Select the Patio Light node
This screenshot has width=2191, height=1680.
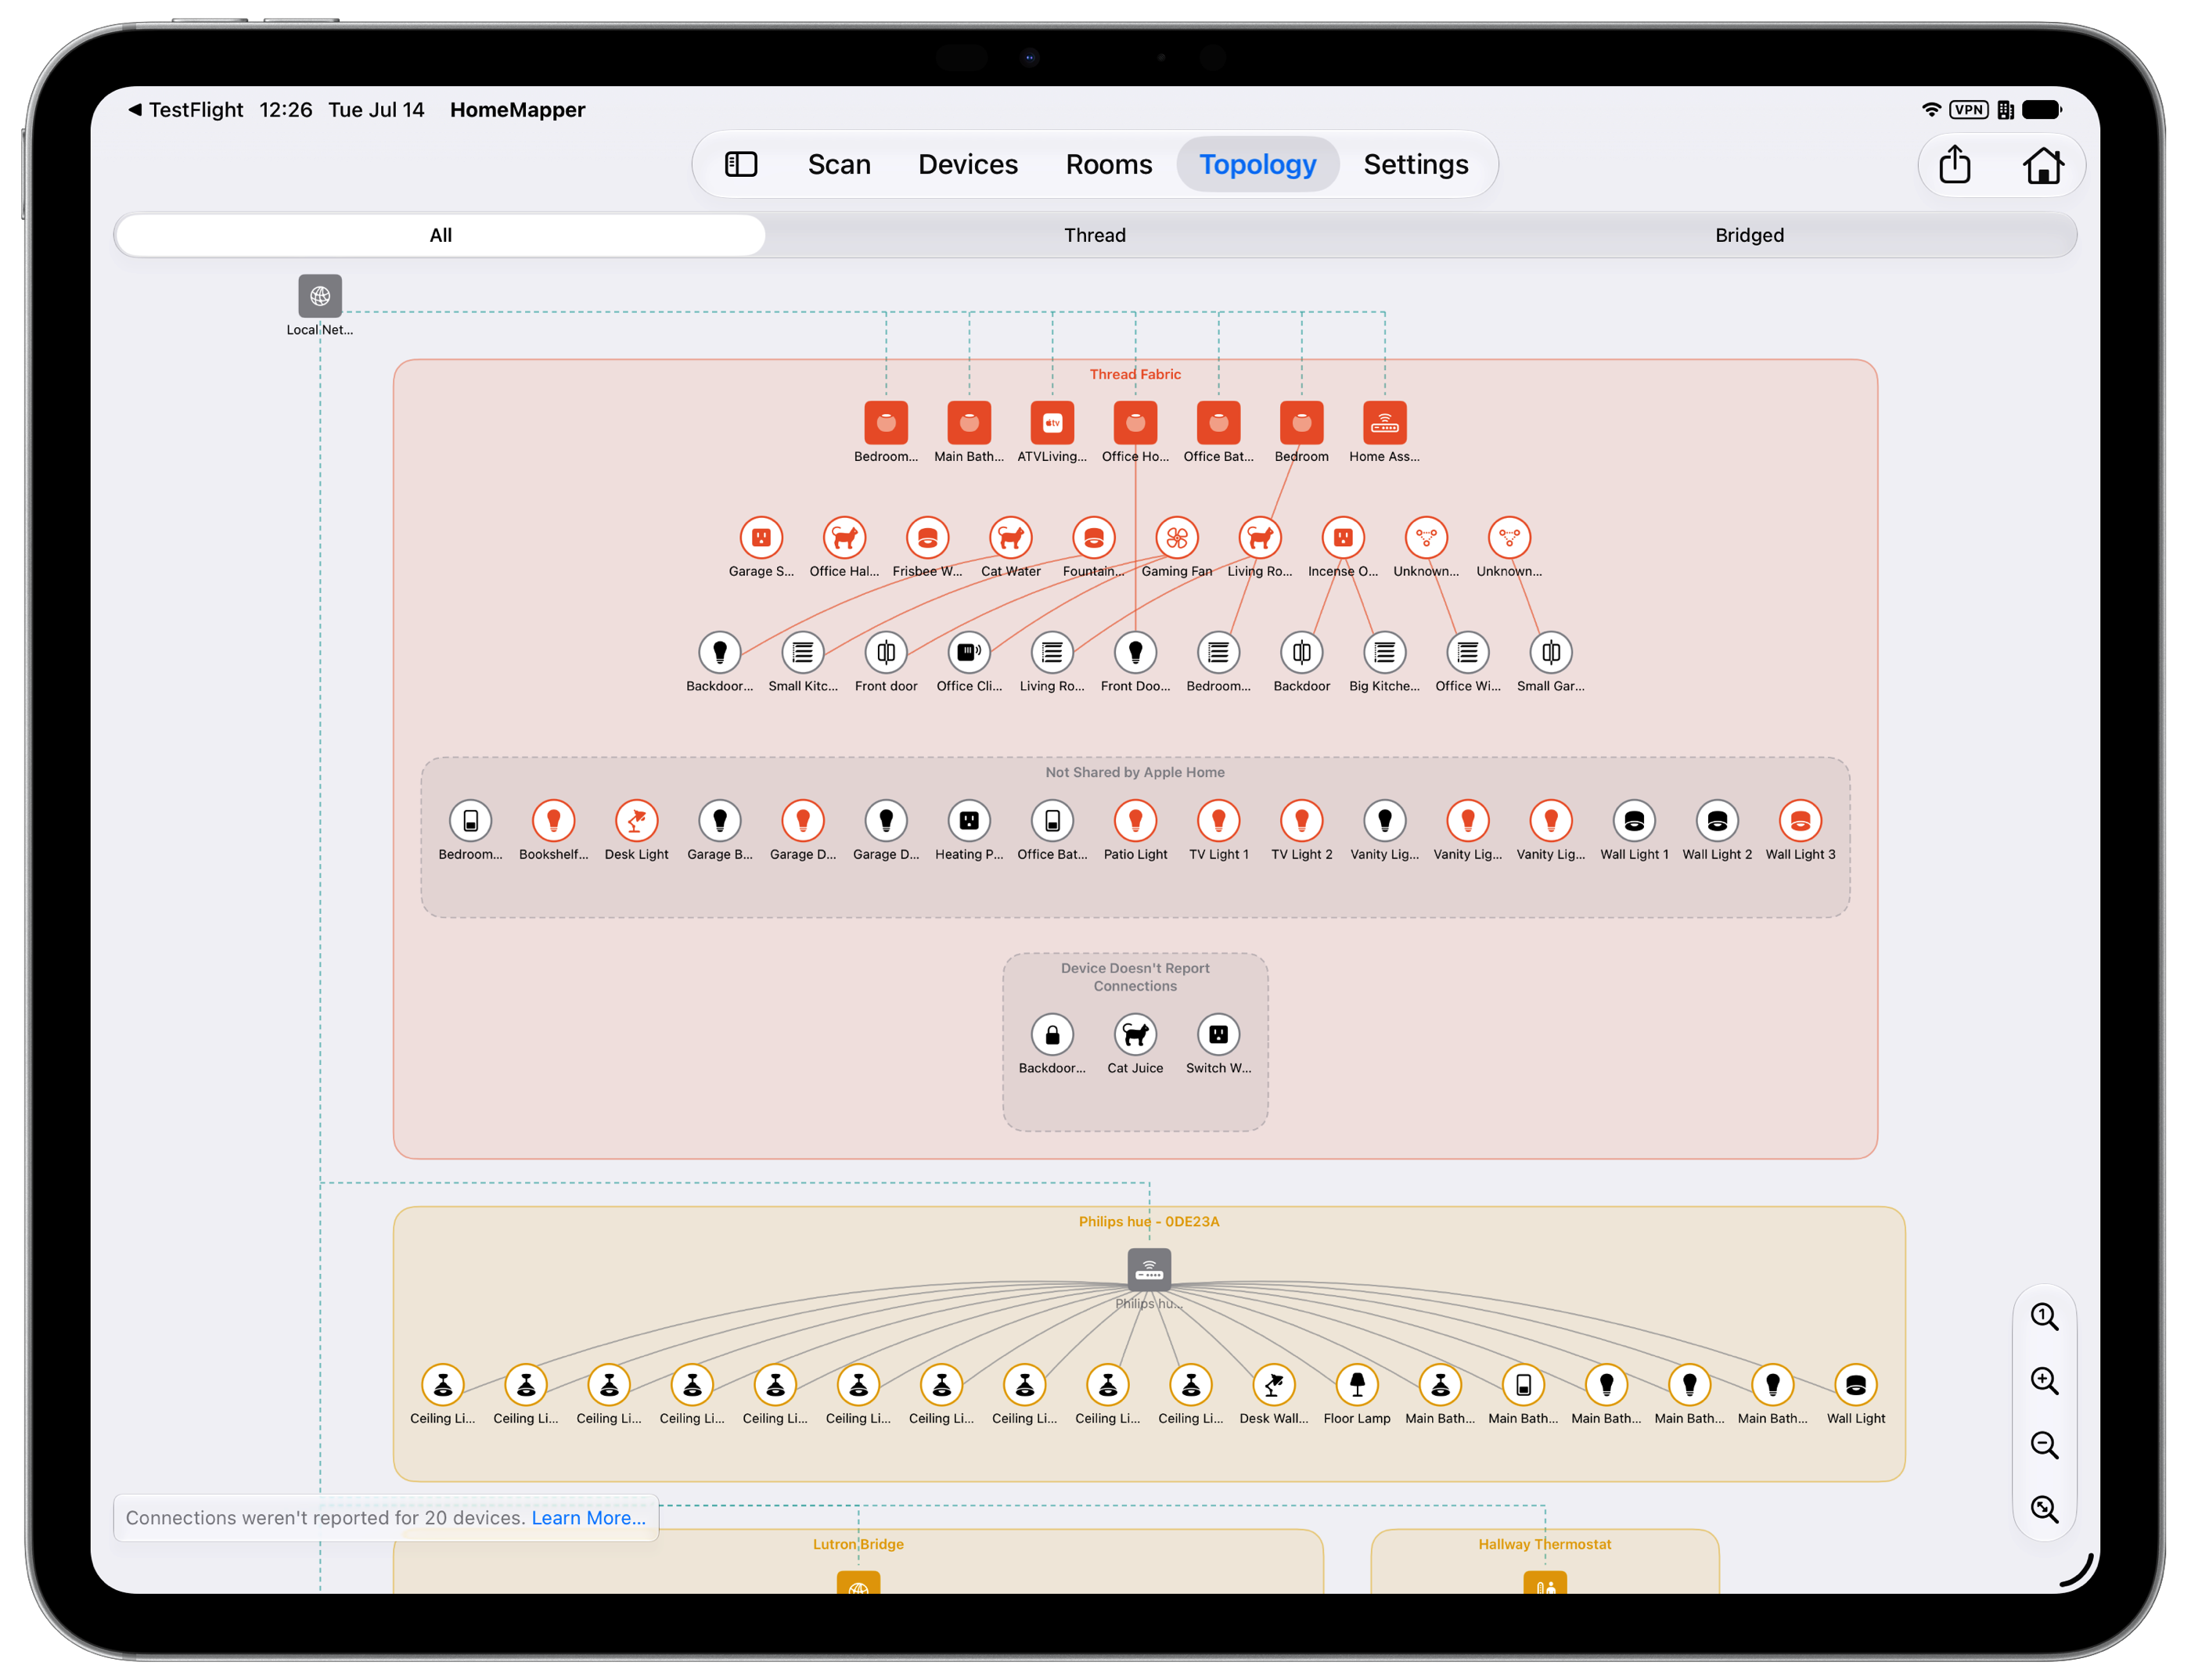(1135, 821)
